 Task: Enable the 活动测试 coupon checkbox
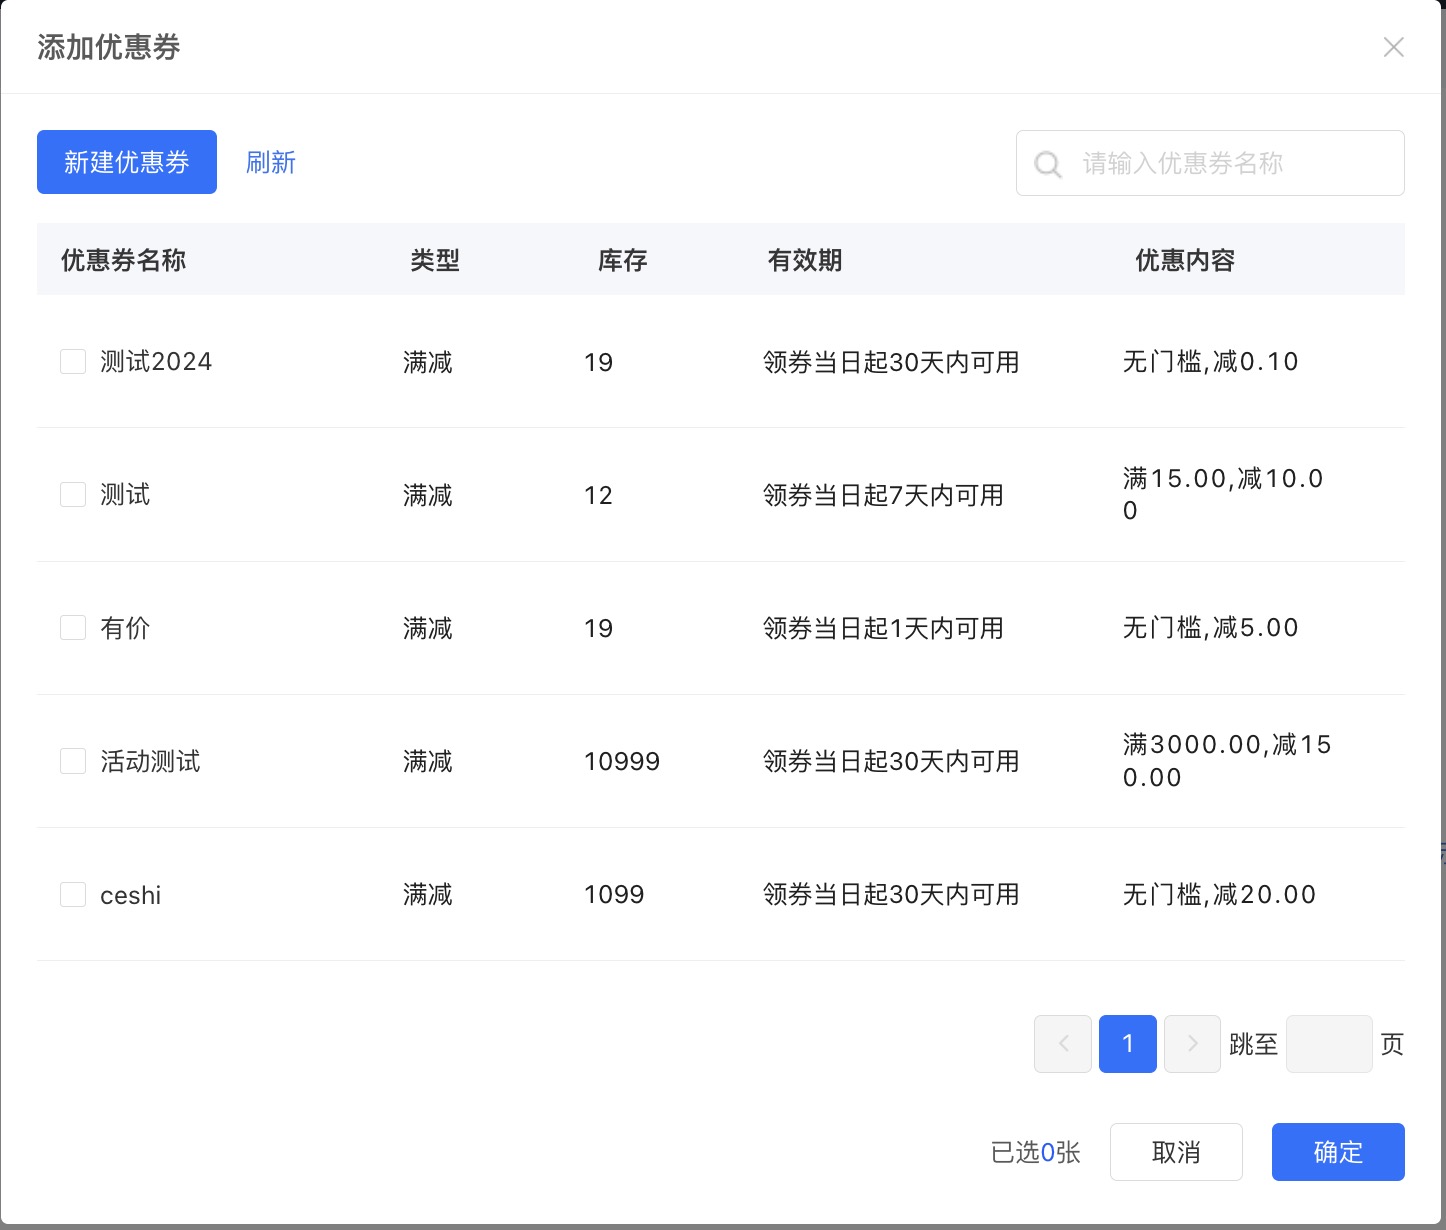click(x=73, y=761)
